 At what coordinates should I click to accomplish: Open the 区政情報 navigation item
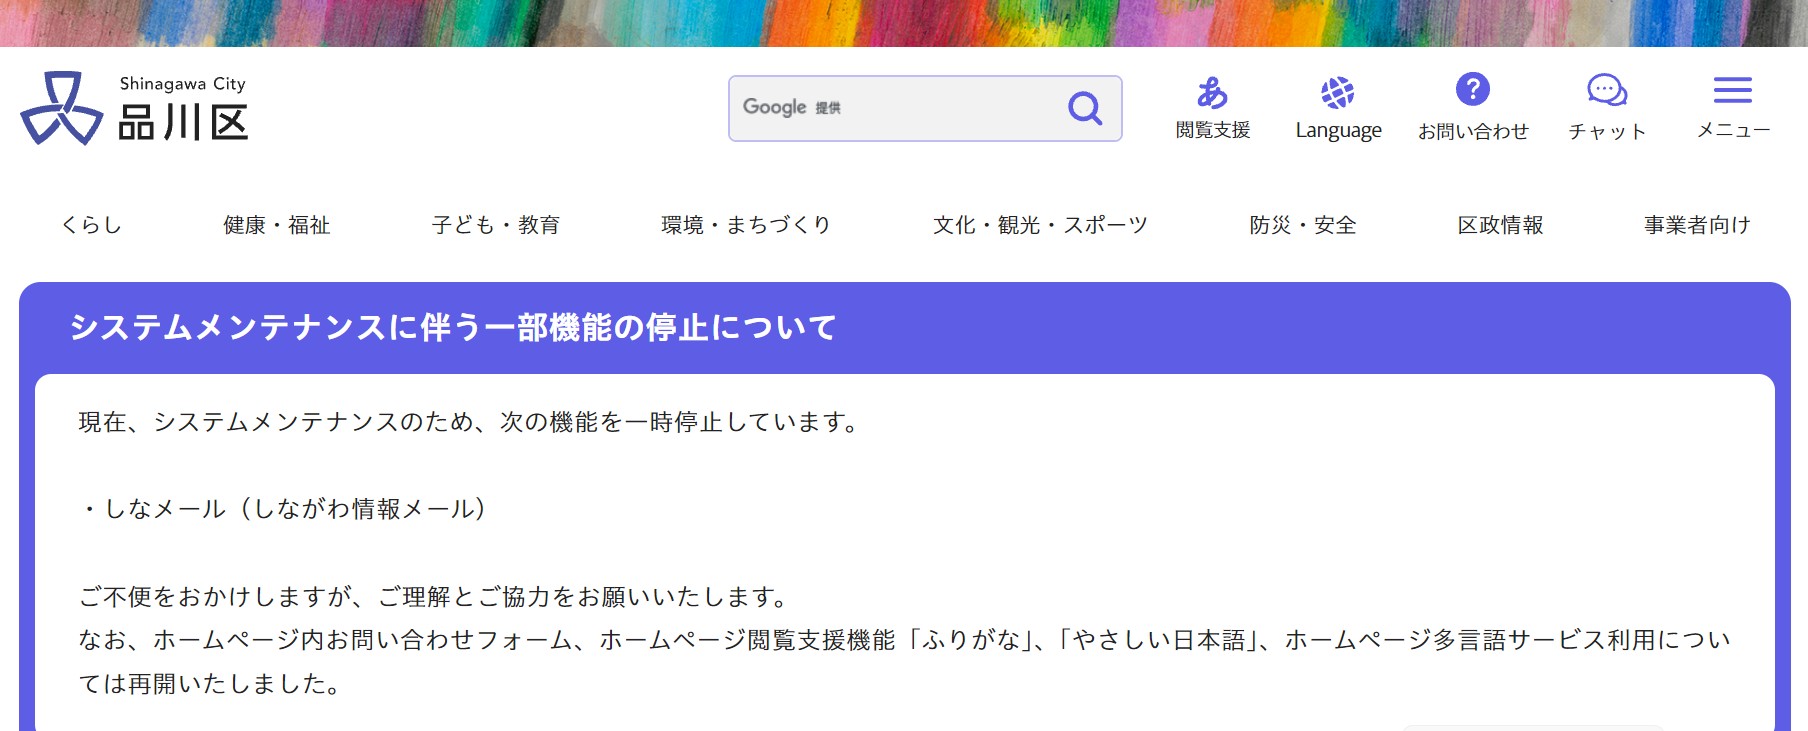[1500, 225]
